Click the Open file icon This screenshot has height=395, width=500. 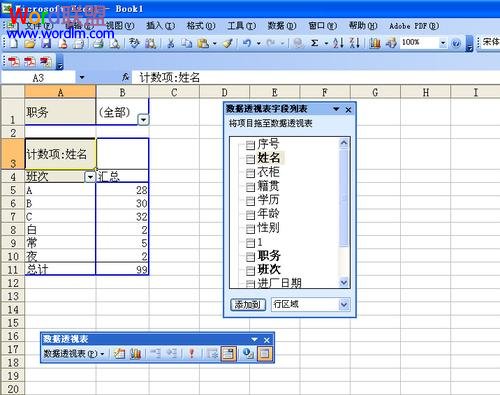click(30, 43)
